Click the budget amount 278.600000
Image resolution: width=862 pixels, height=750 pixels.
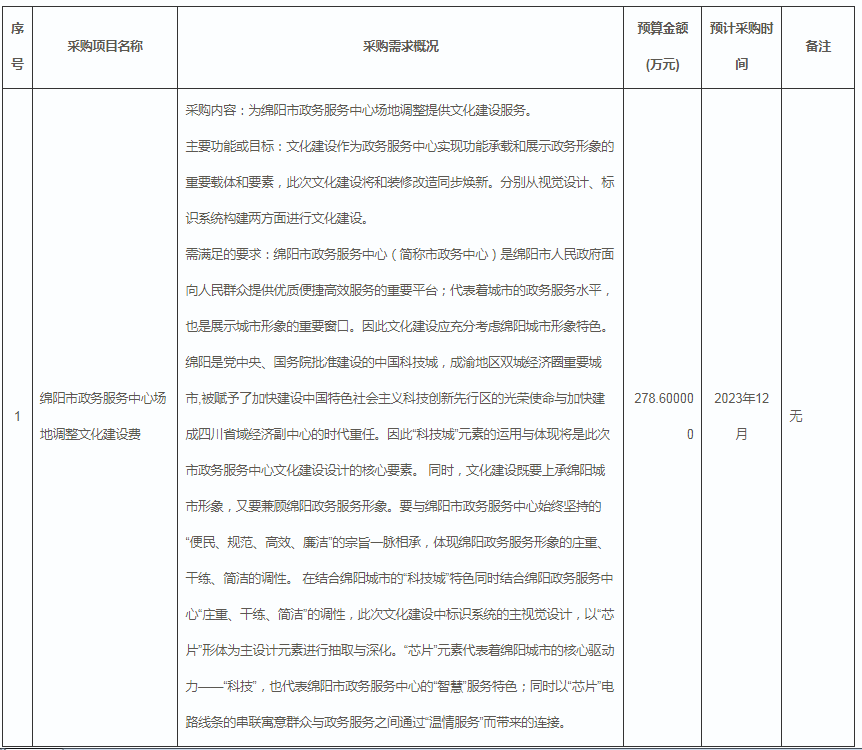pyautogui.click(x=662, y=416)
